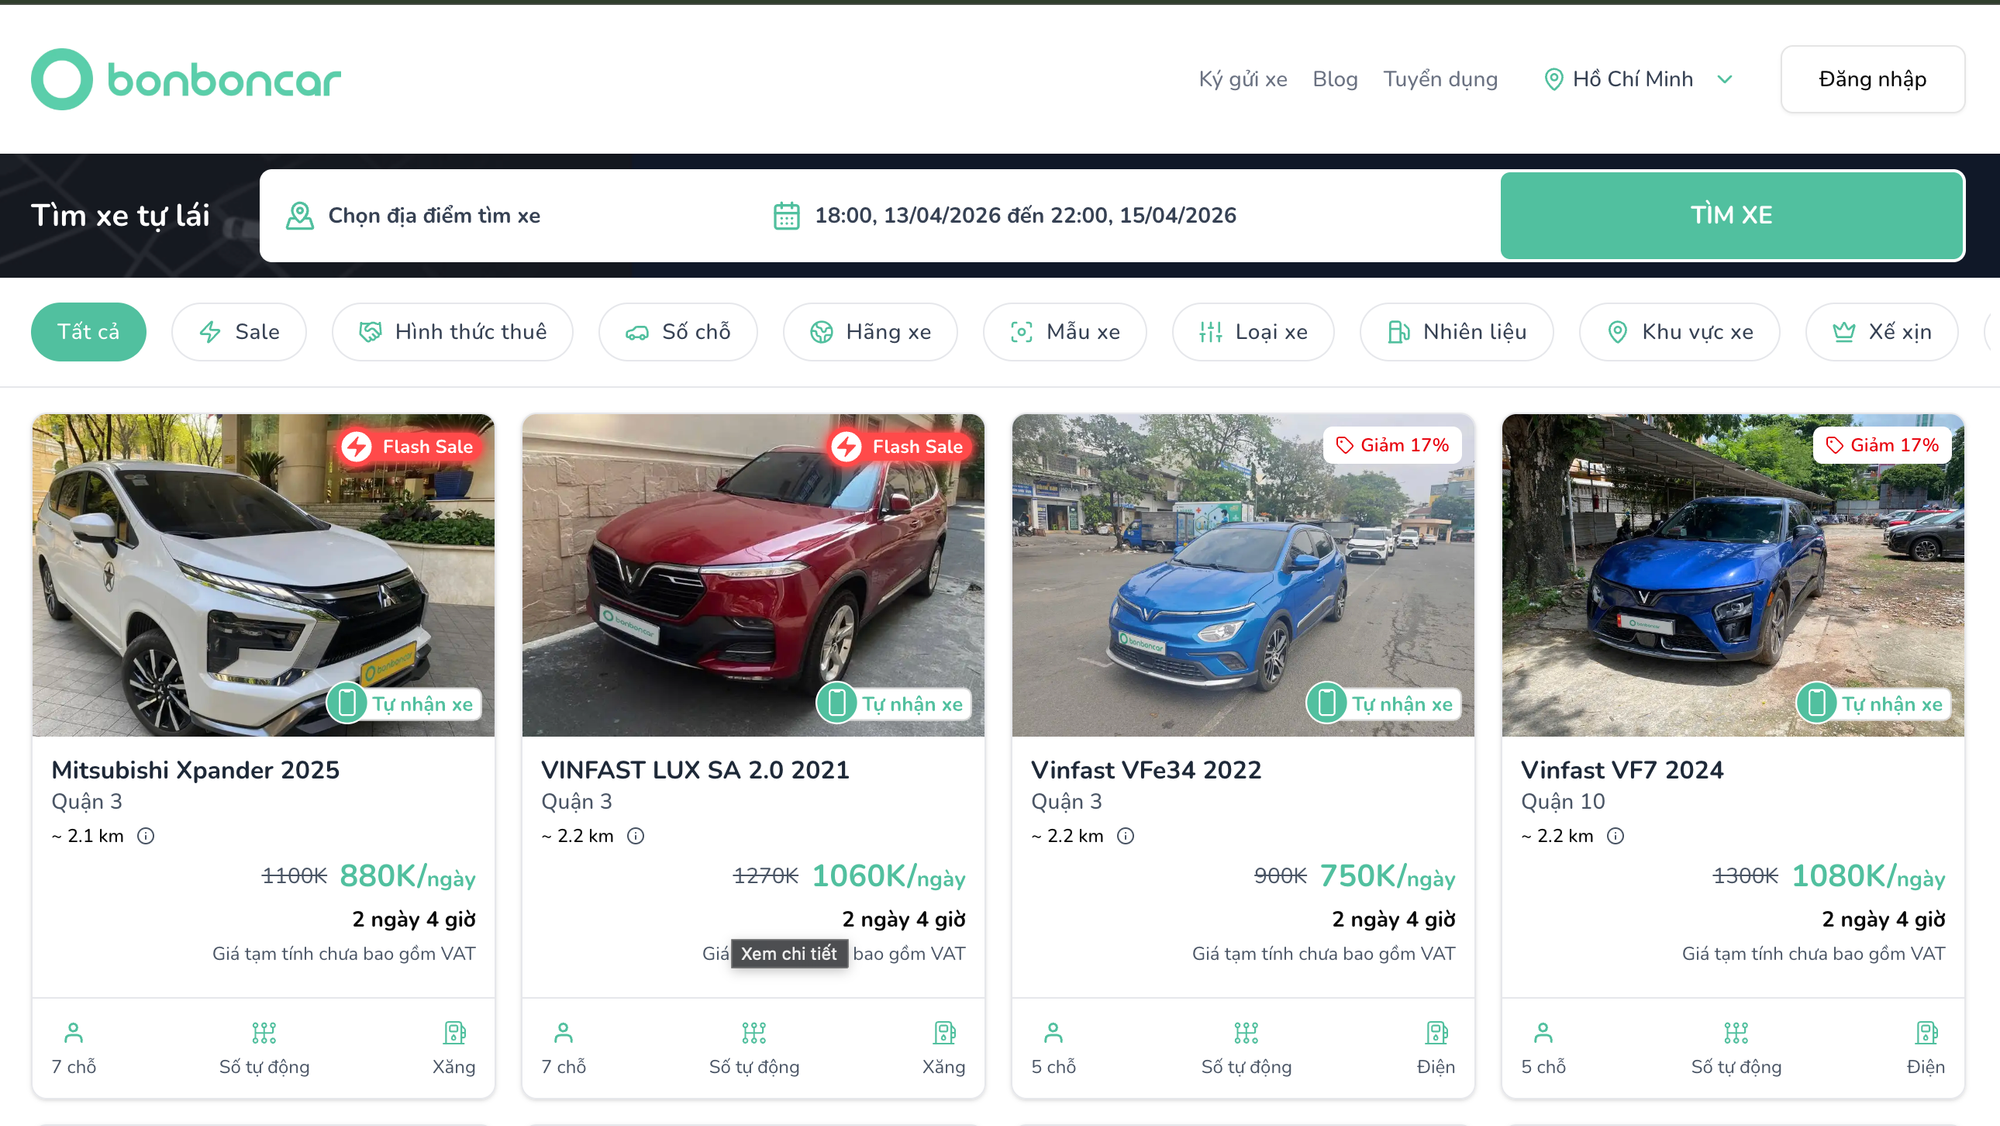
Task: Click info icon on VINFAST LUX SA card
Action: (x=636, y=836)
